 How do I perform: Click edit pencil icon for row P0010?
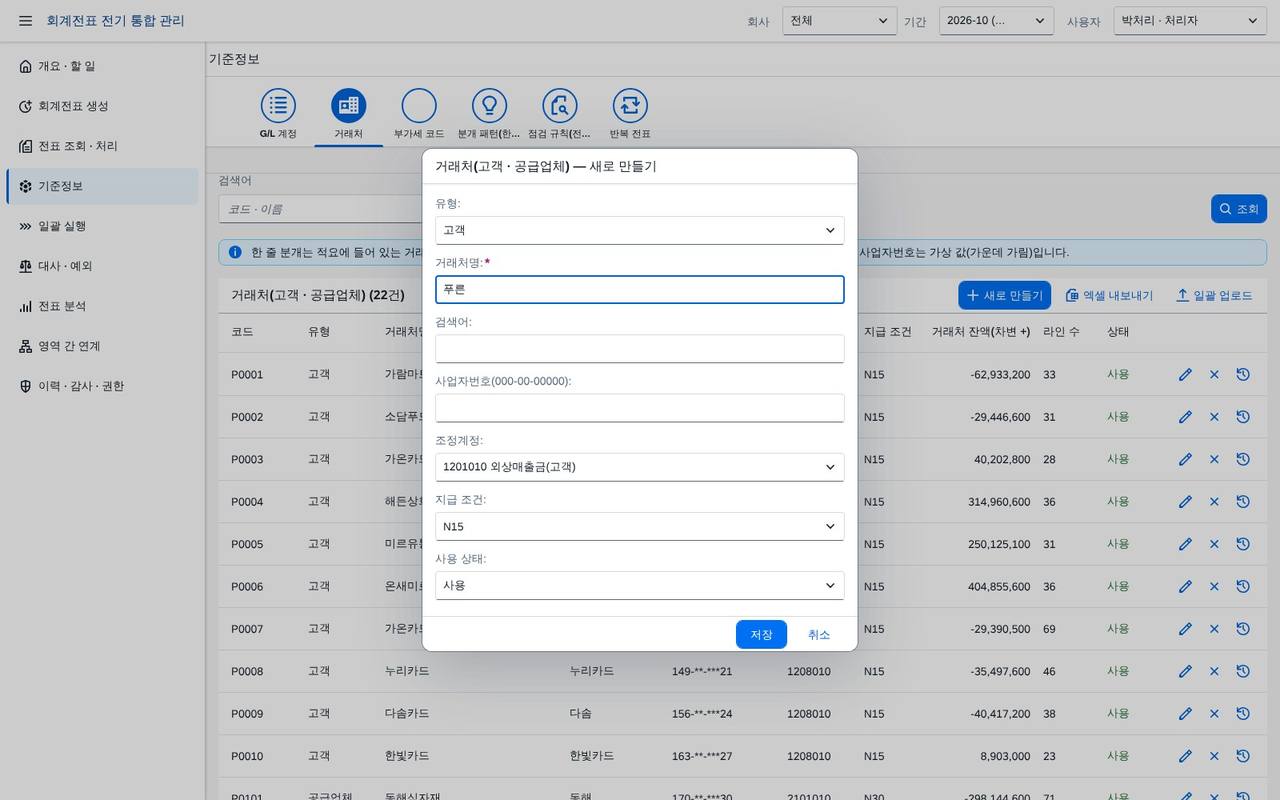[1185, 756]
